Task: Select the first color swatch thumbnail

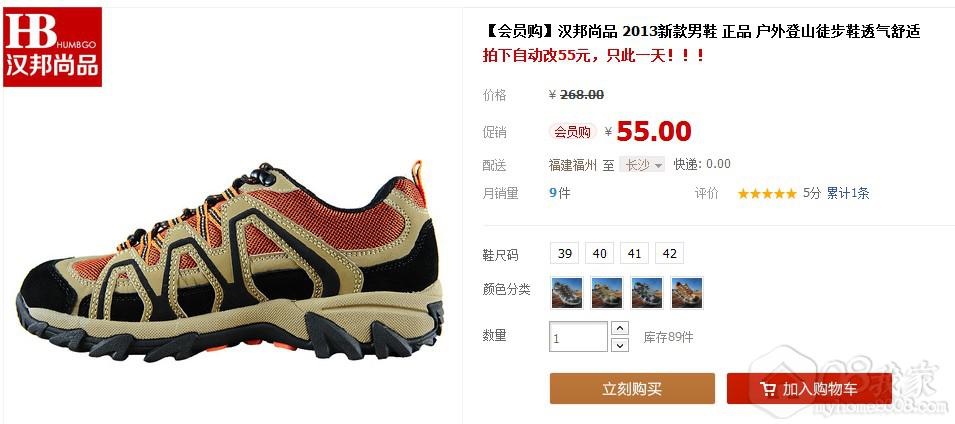Action: click(566, 293)
